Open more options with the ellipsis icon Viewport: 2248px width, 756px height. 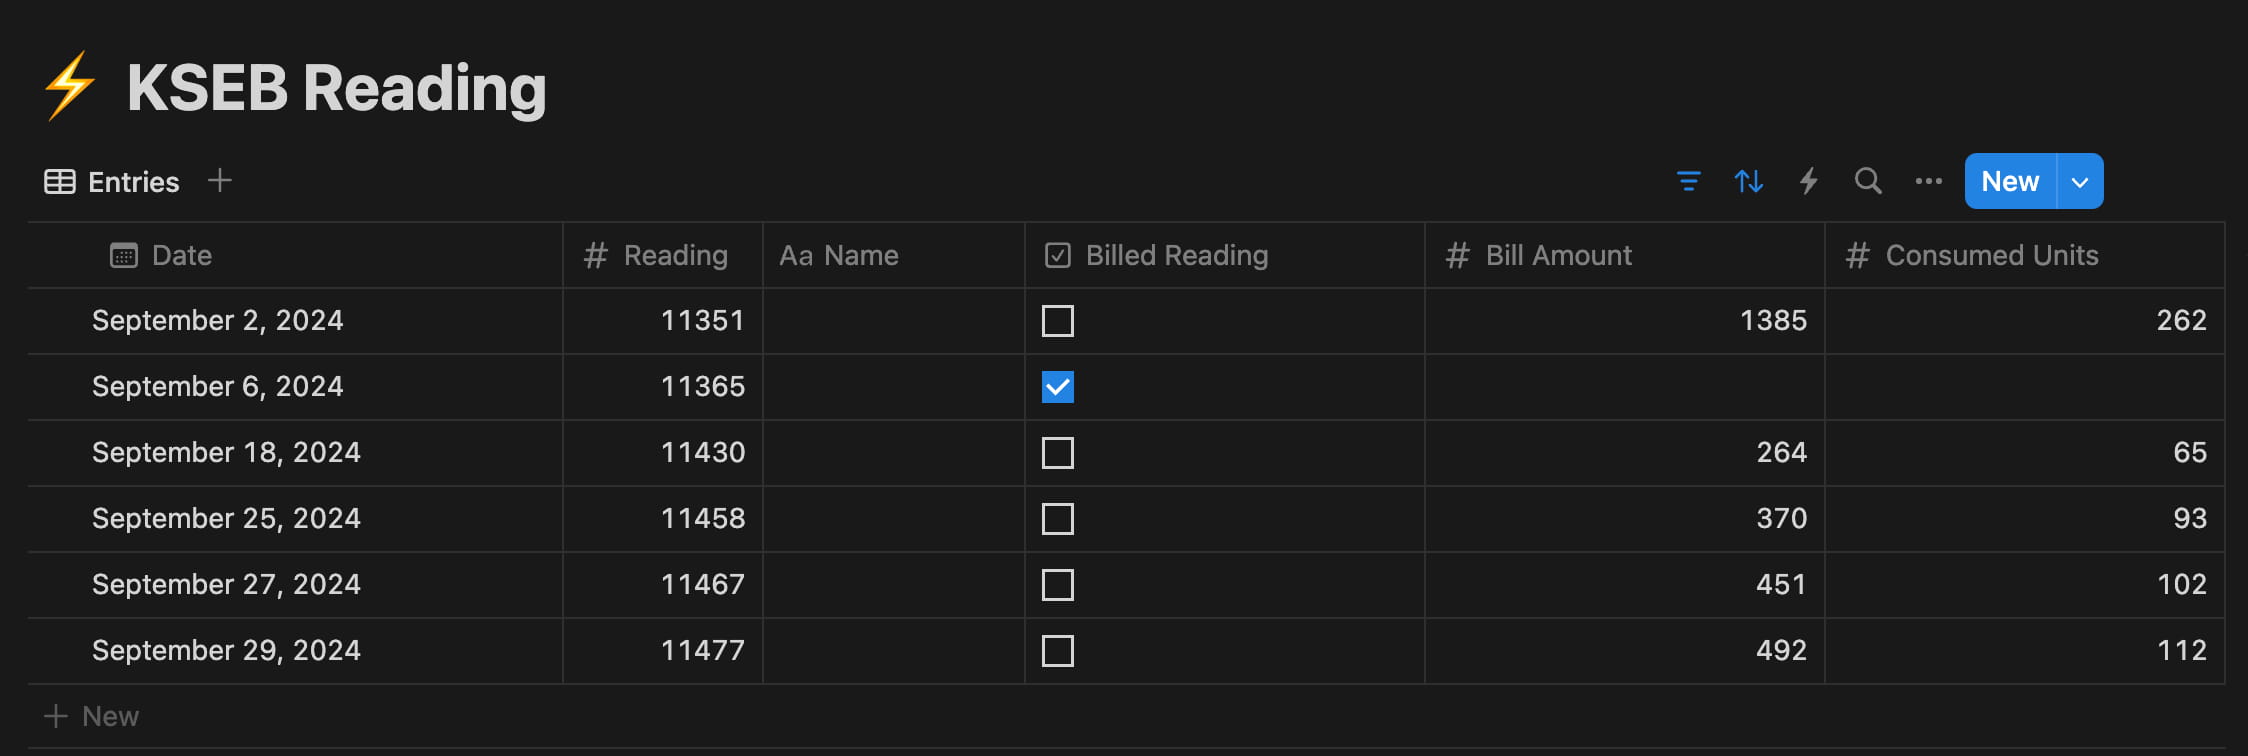coord(1927,181)
